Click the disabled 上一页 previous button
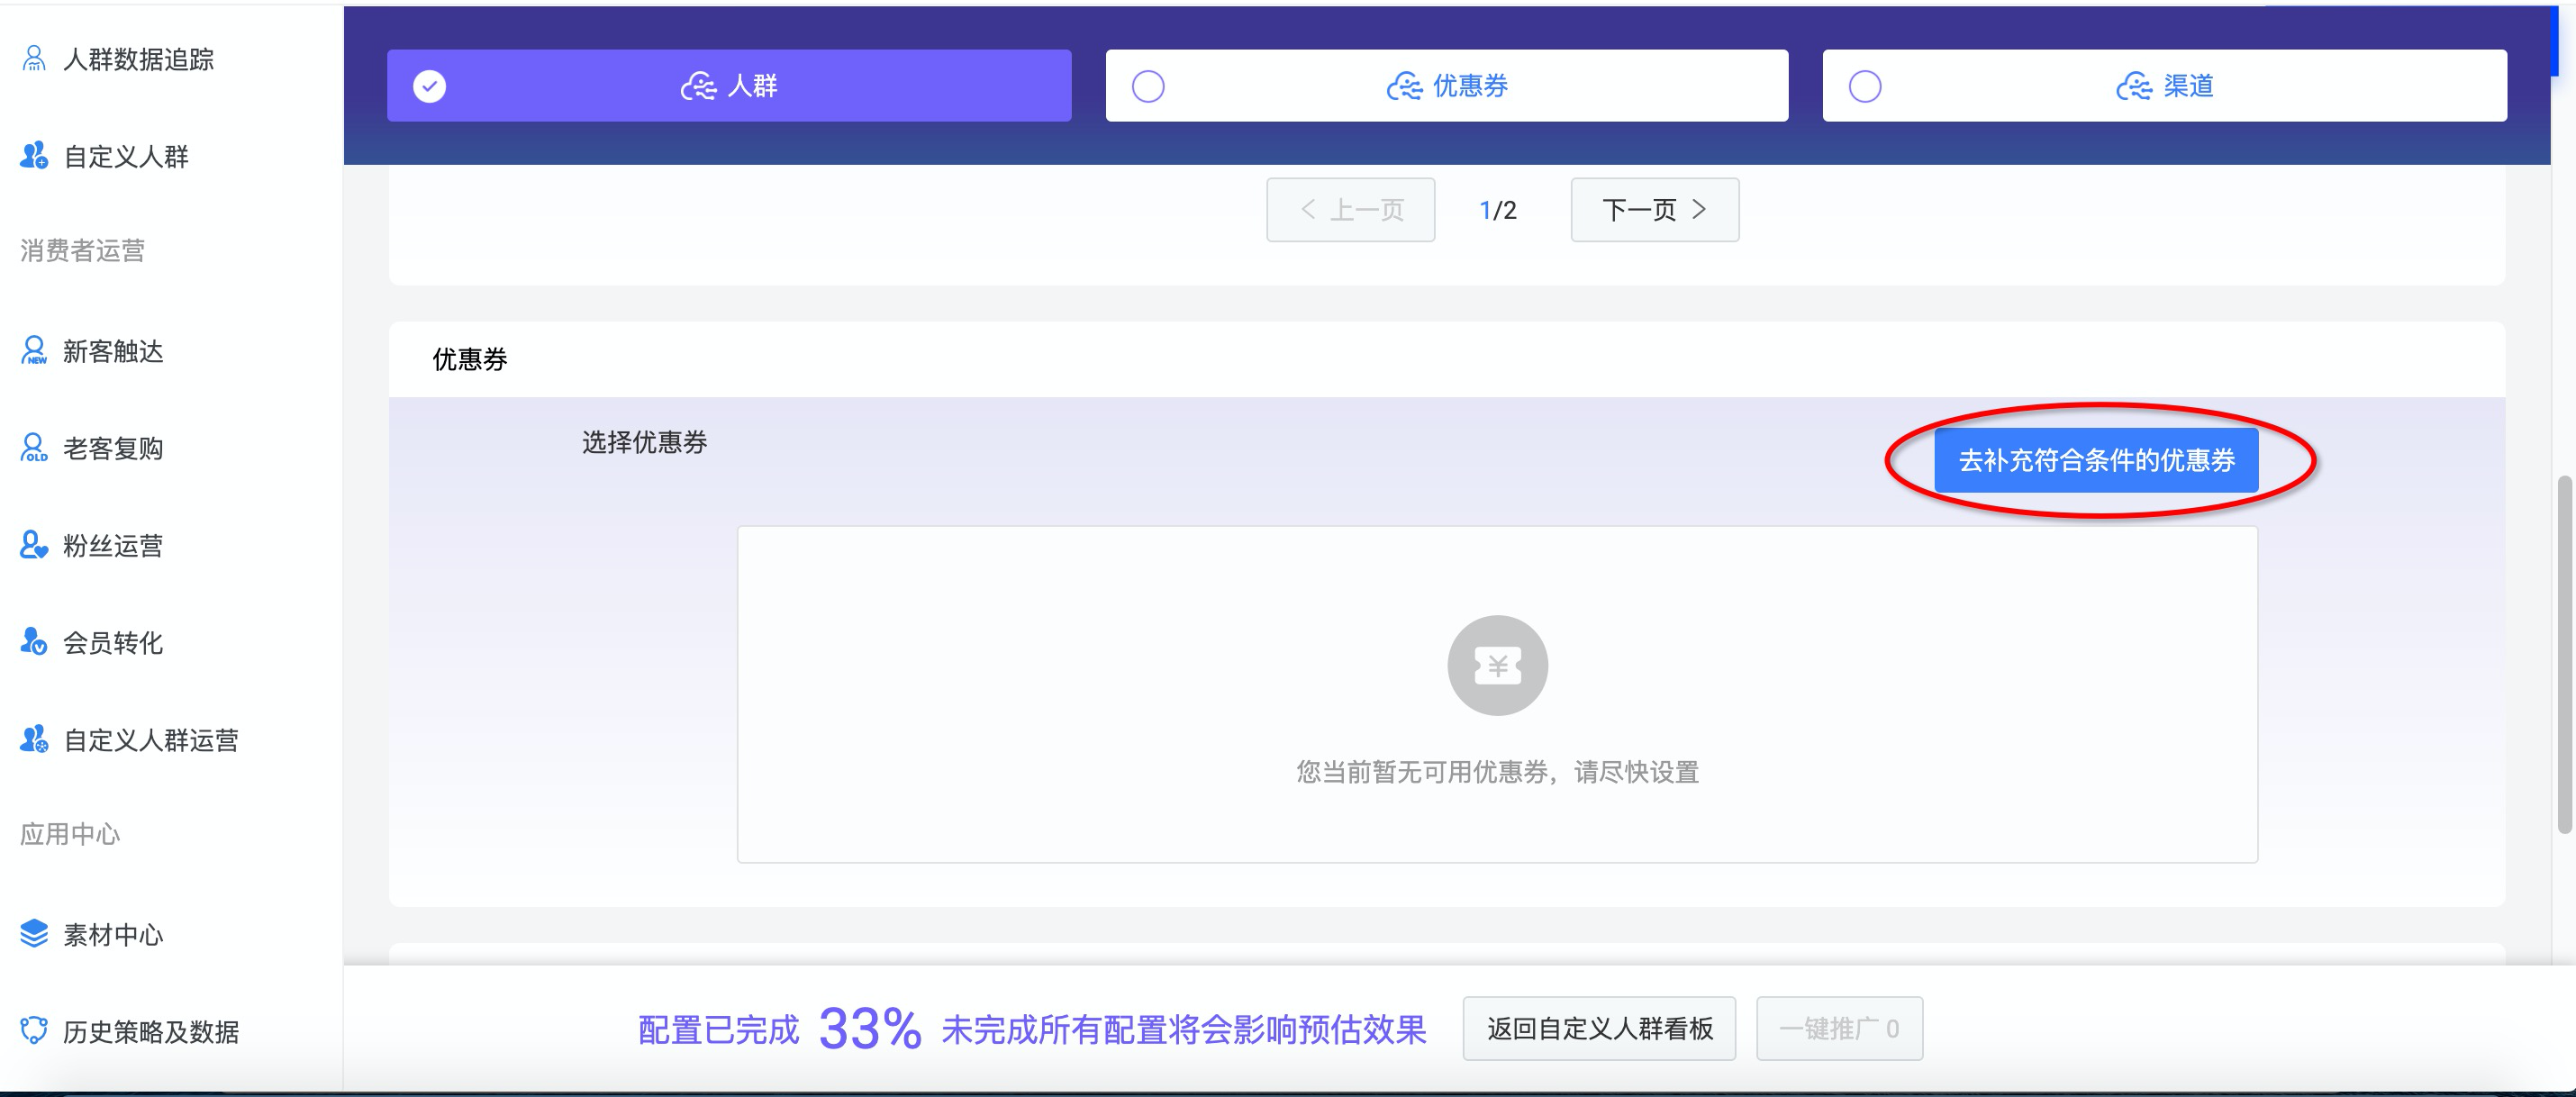The width and height of the screenshot is (2576, 1097). [1350, 210]
